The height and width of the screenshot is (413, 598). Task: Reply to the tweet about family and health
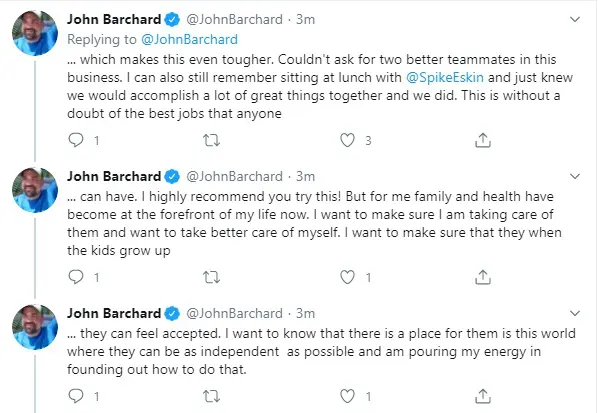coord(76,277)
